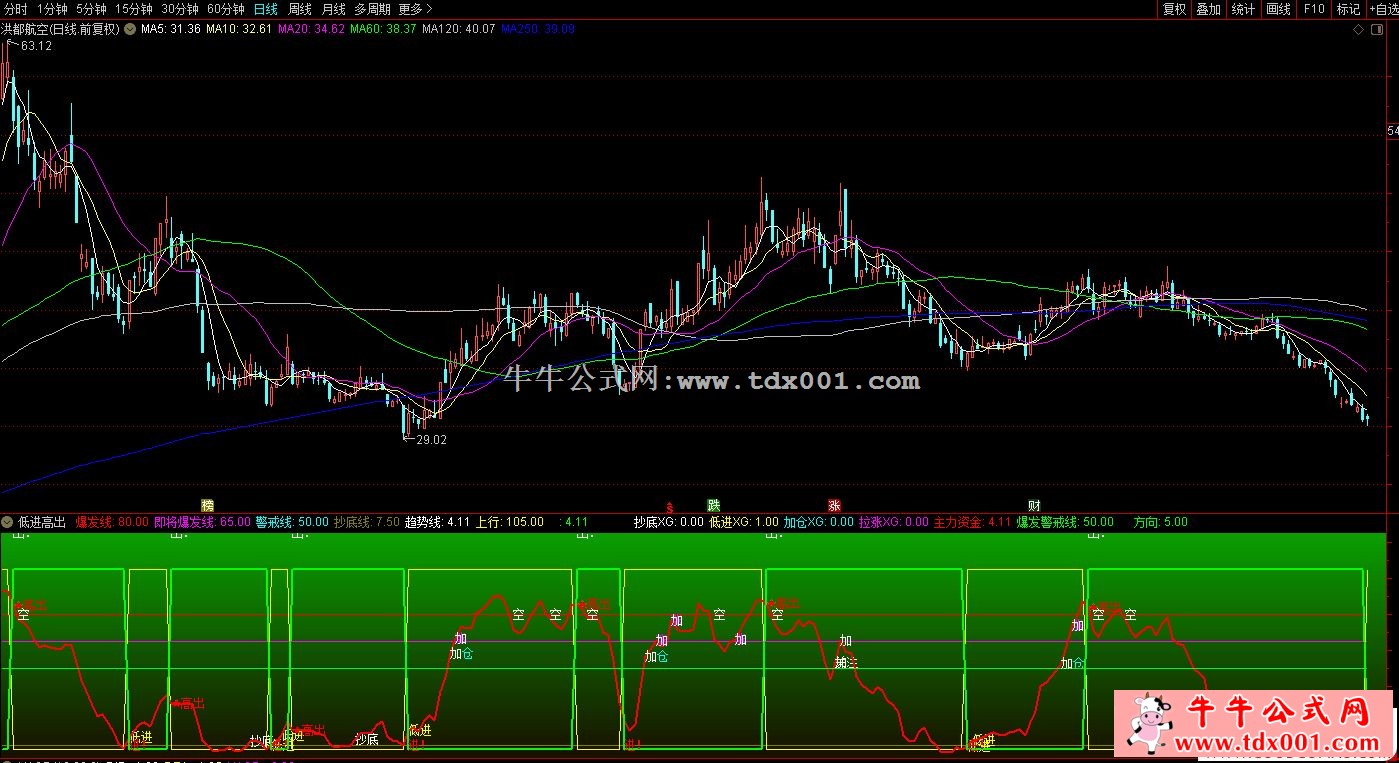
Task: Click the 洪都航空(日线 前复权) title
Action: [x=61, y=30]
